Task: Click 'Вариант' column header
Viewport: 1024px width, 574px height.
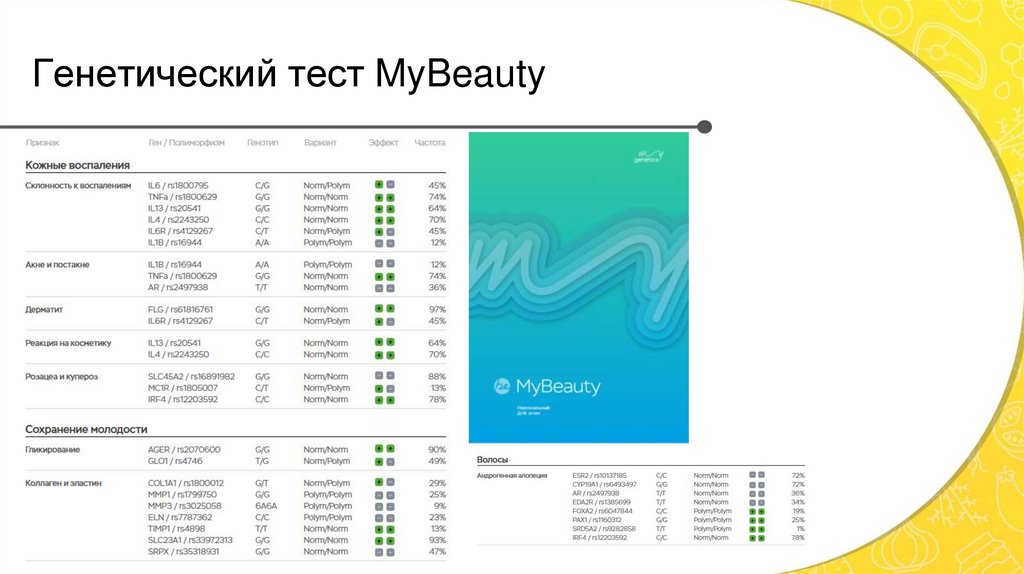Action: coord(320,142)
